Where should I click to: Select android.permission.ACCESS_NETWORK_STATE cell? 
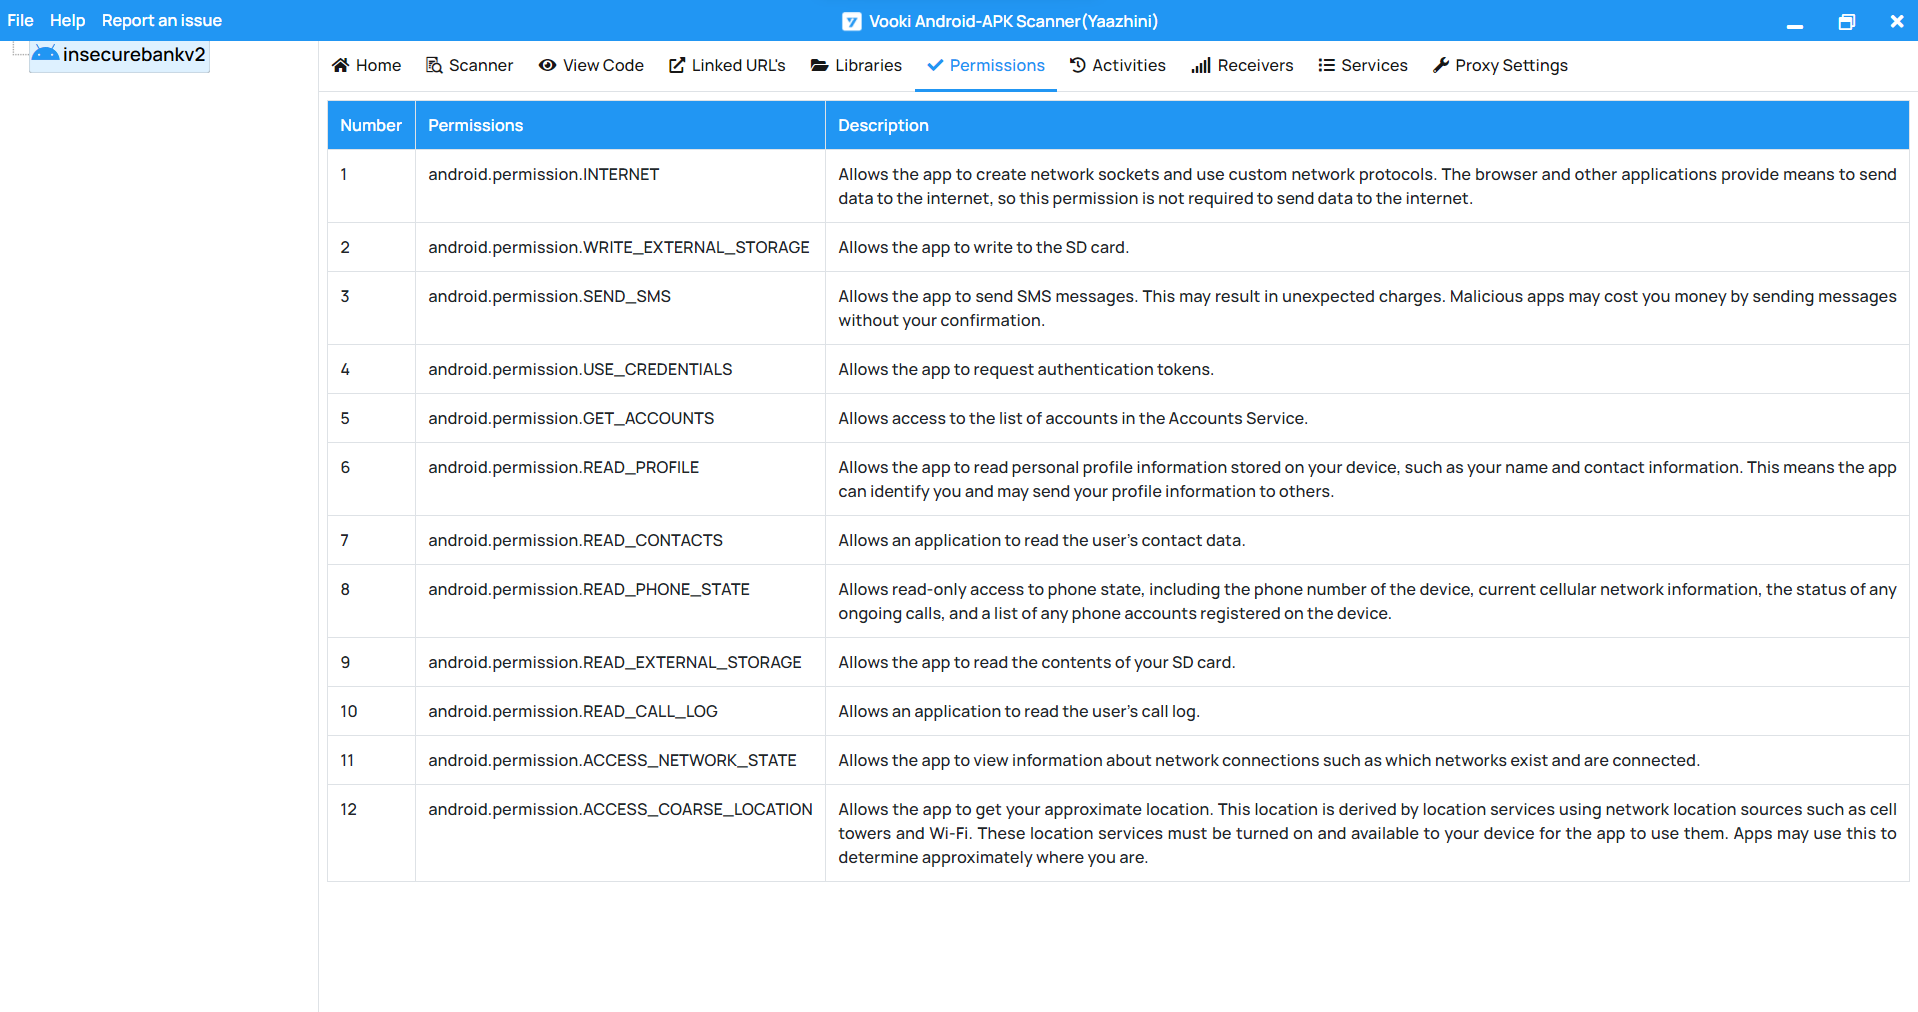click(x=620, y=760)
